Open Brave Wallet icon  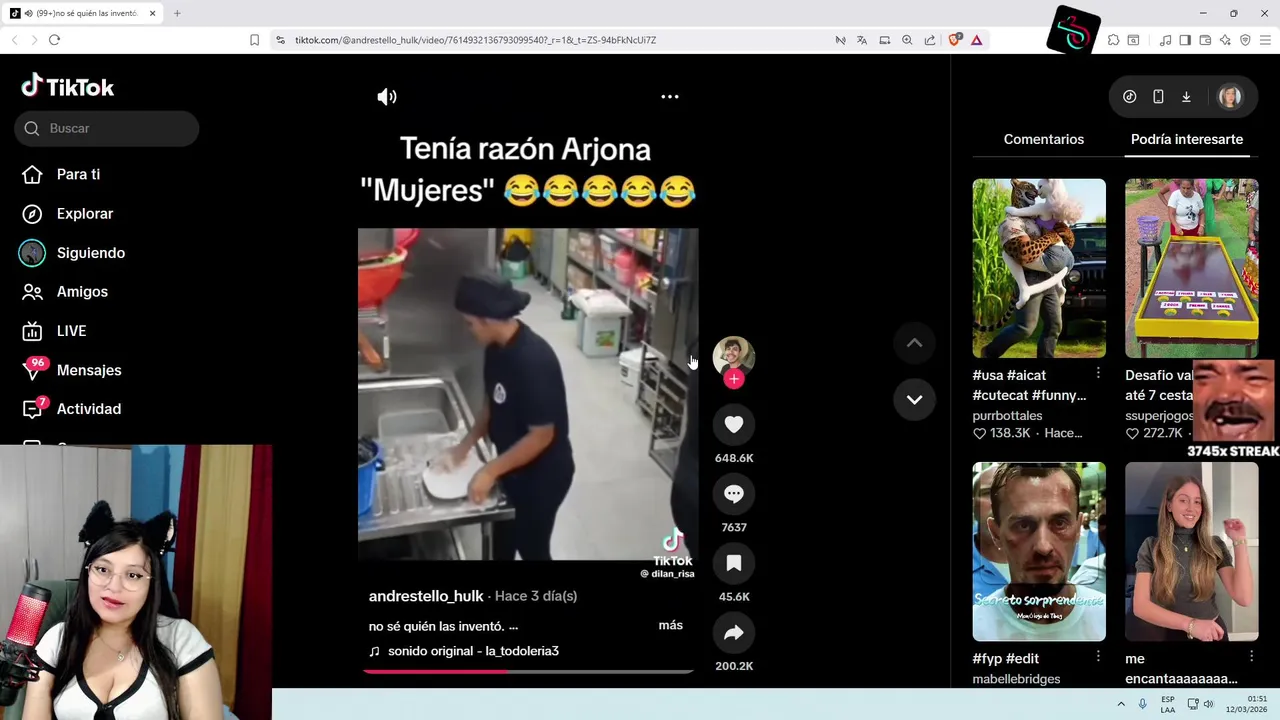(1205, 40)
